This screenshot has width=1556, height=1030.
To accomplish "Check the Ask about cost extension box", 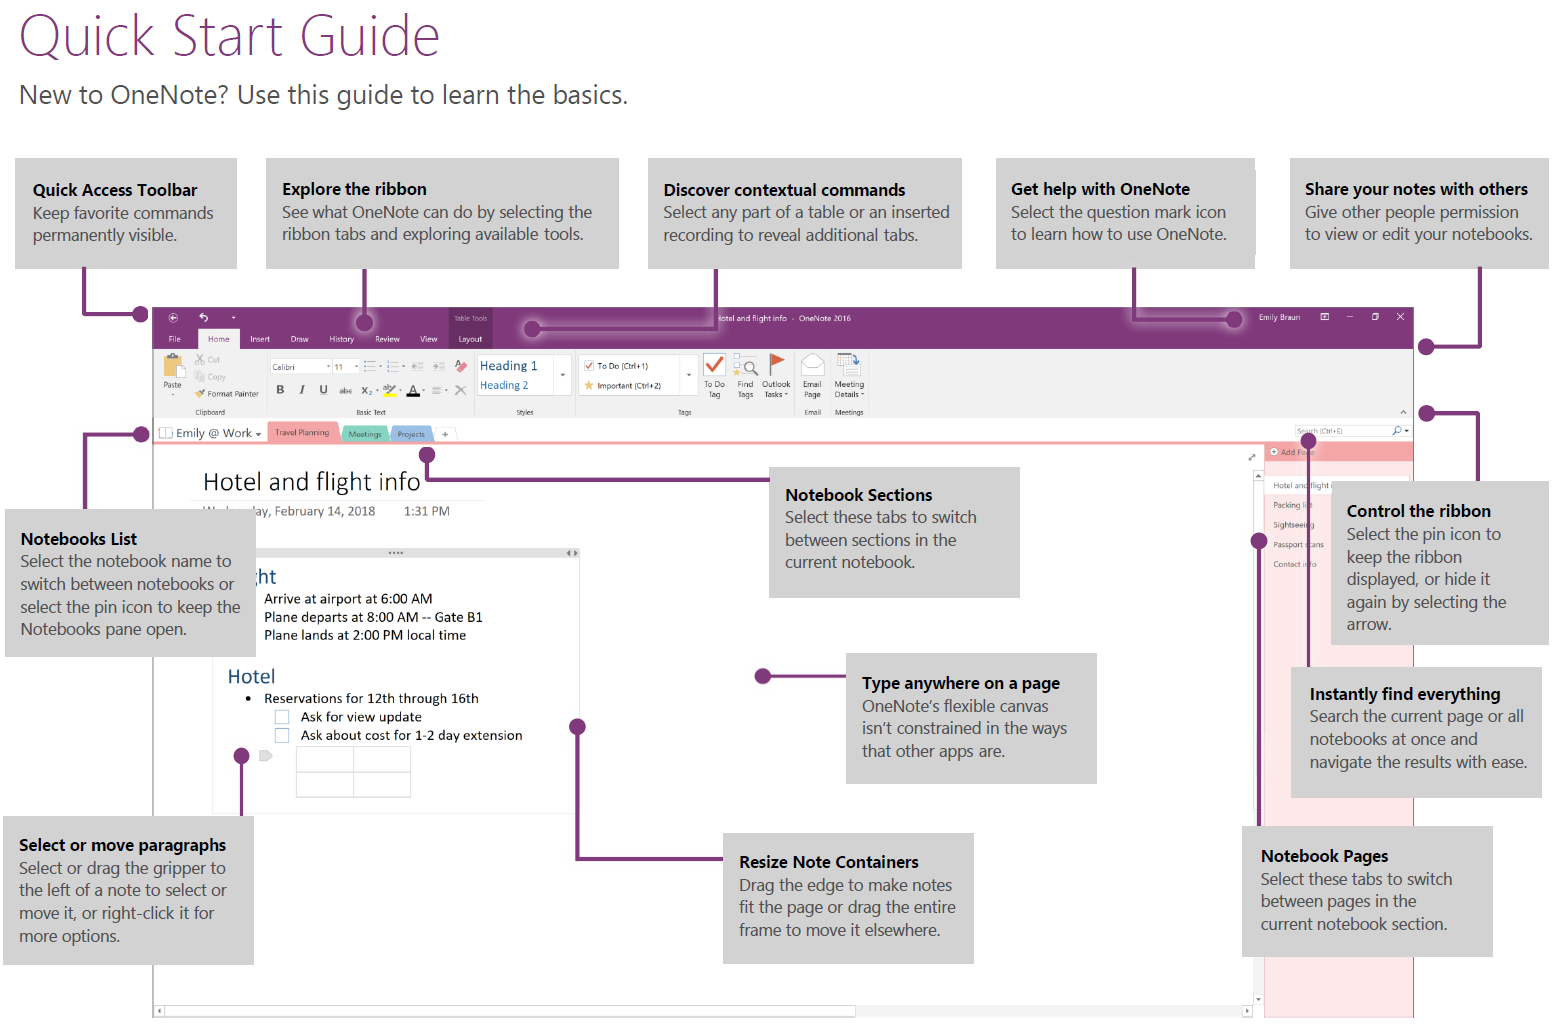I will pyautogui.click(x=282, y=735).
